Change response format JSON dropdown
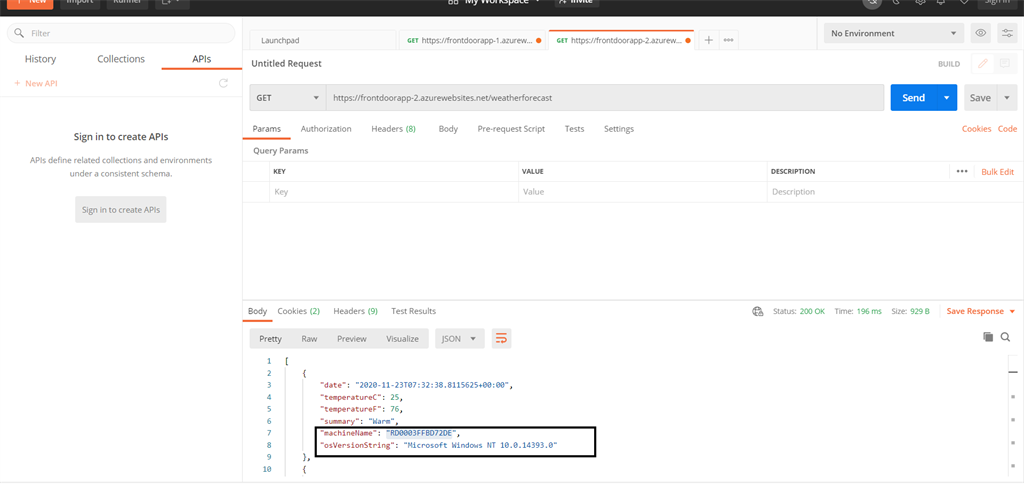Screen dimensions: 1024x484 pos(460,338)
